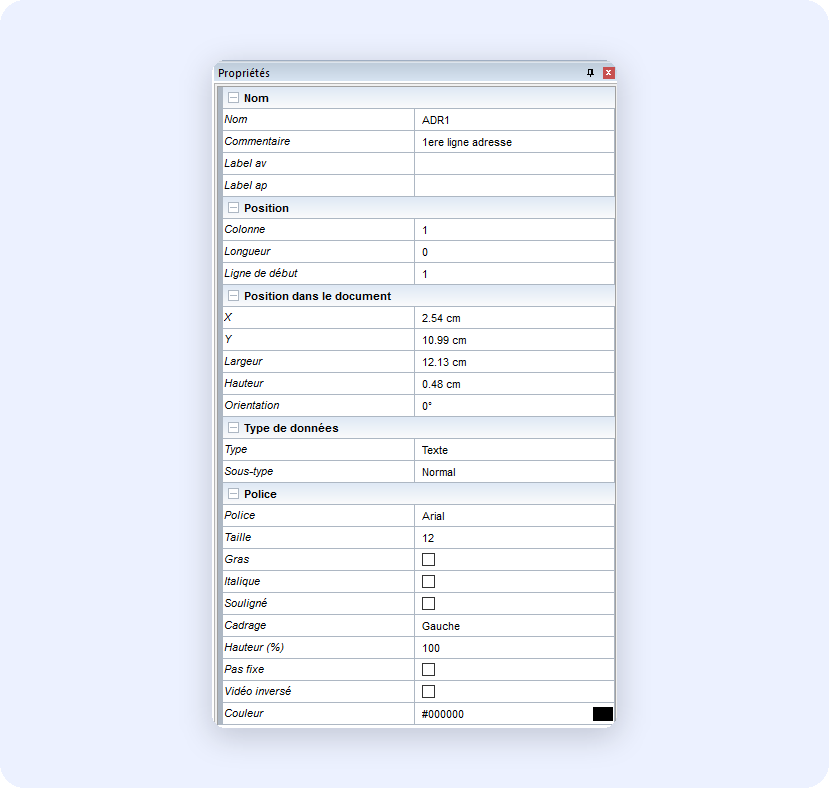
Task: Pin the Propriétés panel
Action: [x=591, y=73]
